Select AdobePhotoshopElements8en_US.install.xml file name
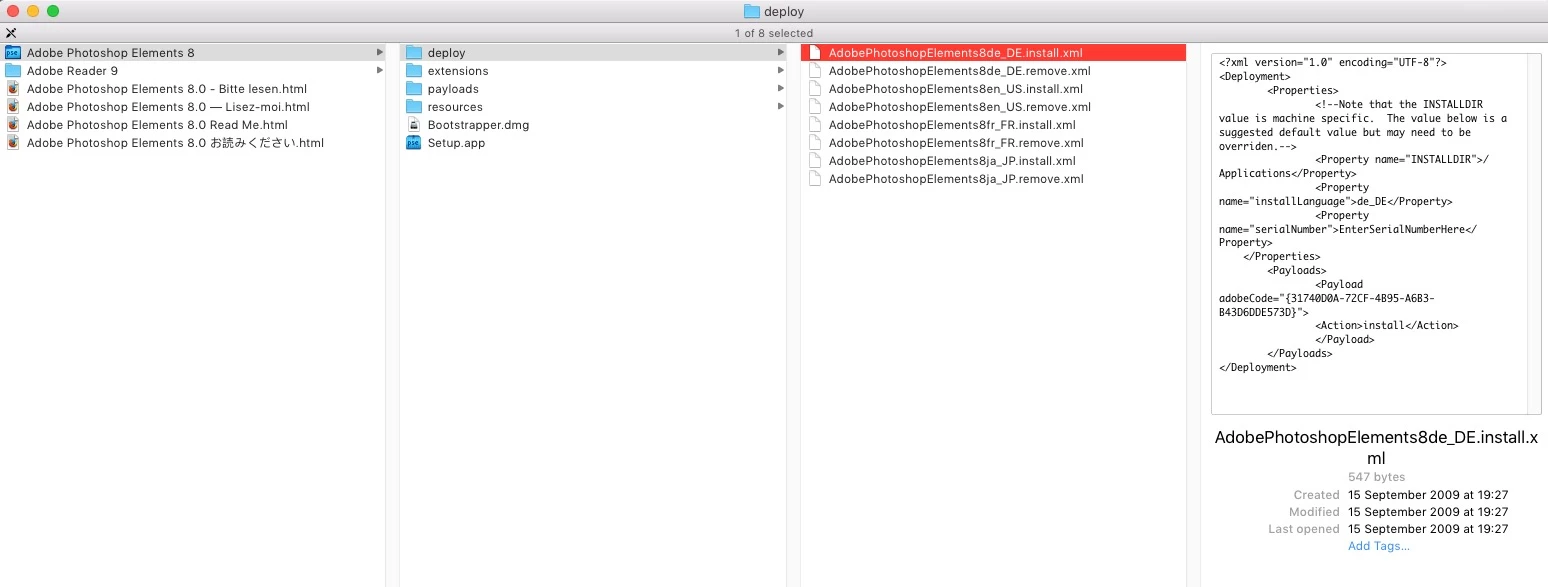The image size is (1548, 587). click(x=955, y=89)
